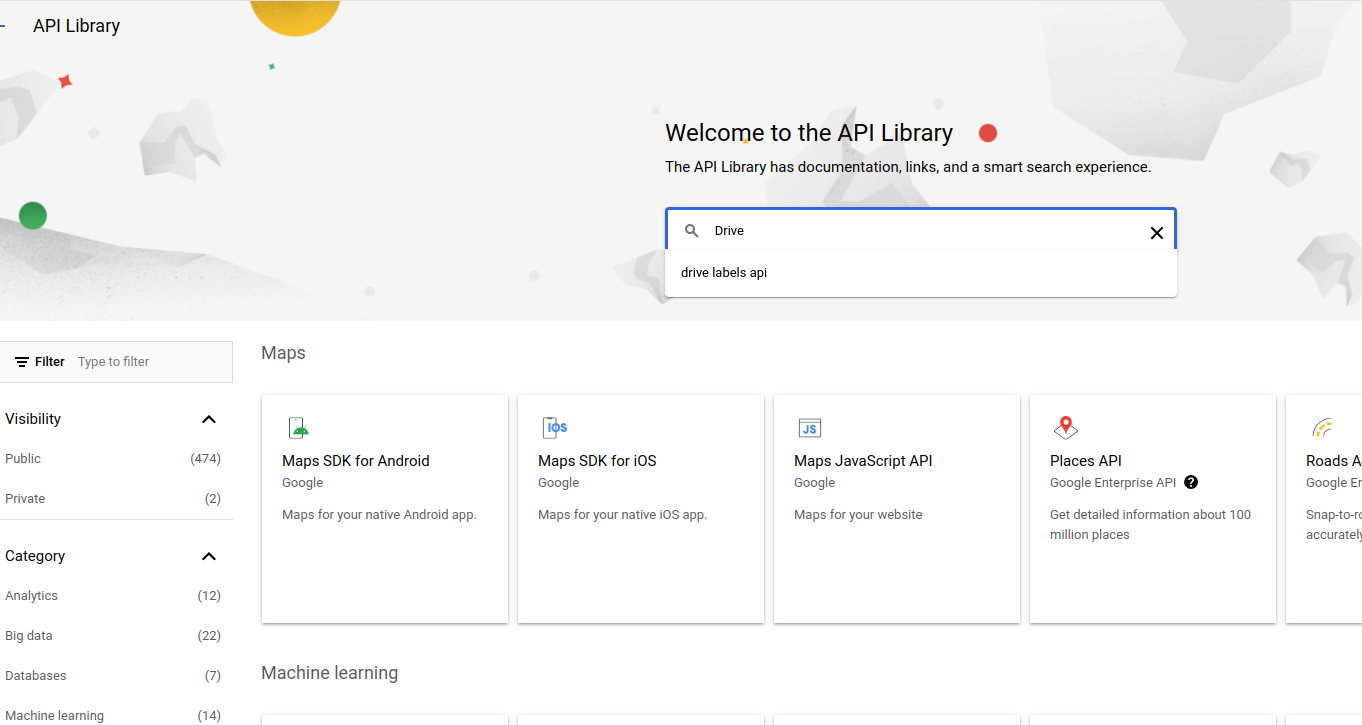Click the search magnifier icon
1362x725 pixels.
click(x=691, y=231)
